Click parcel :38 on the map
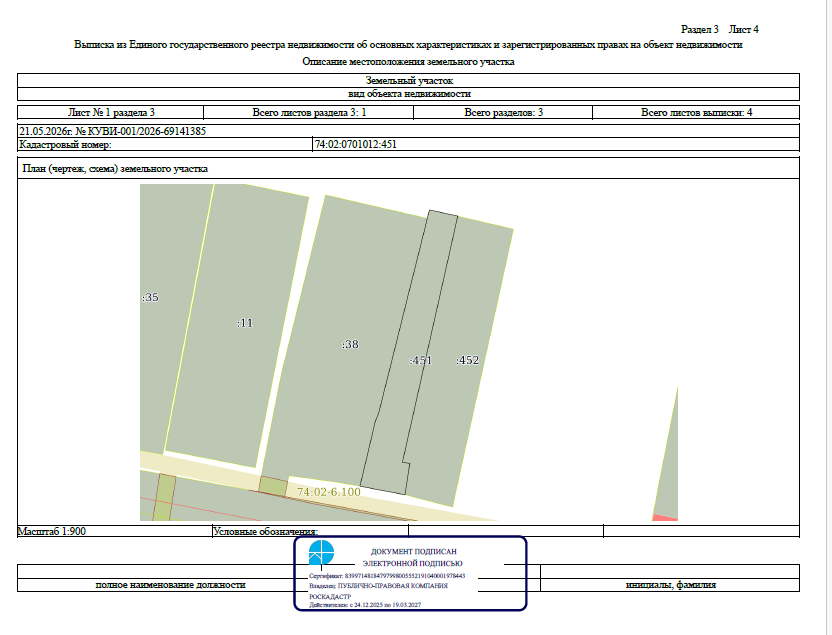The height and width of the screenshot is (635, 832). (x=350, y=344)
